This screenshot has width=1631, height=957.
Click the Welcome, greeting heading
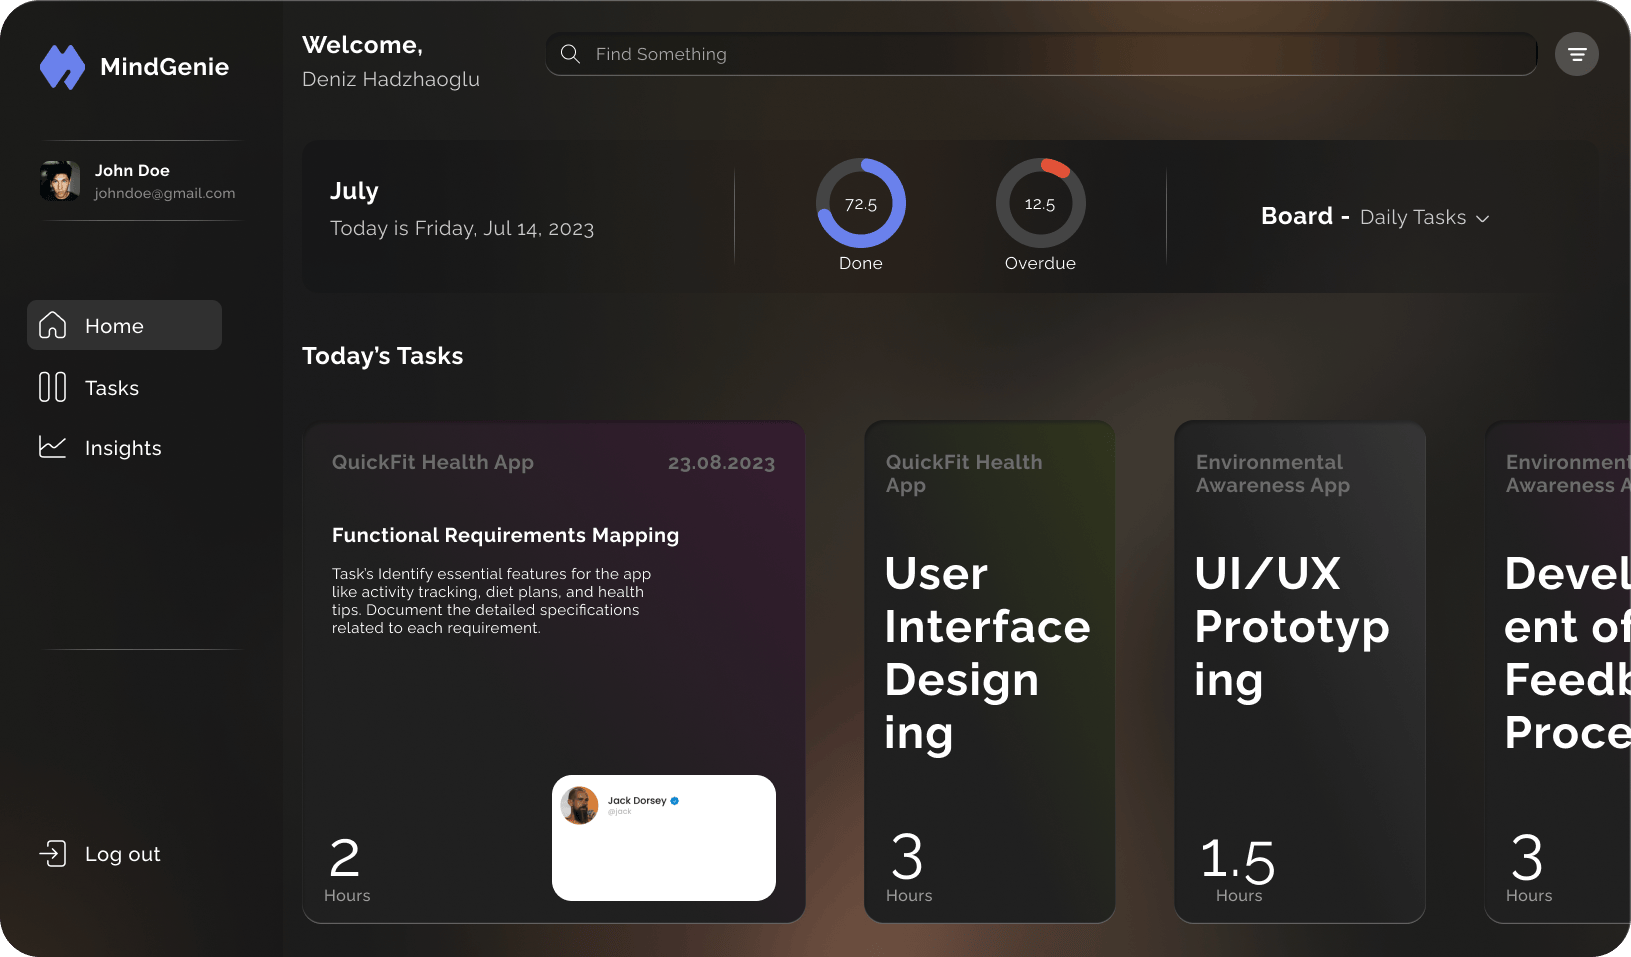pyautogui.click(x=362, y=45)
